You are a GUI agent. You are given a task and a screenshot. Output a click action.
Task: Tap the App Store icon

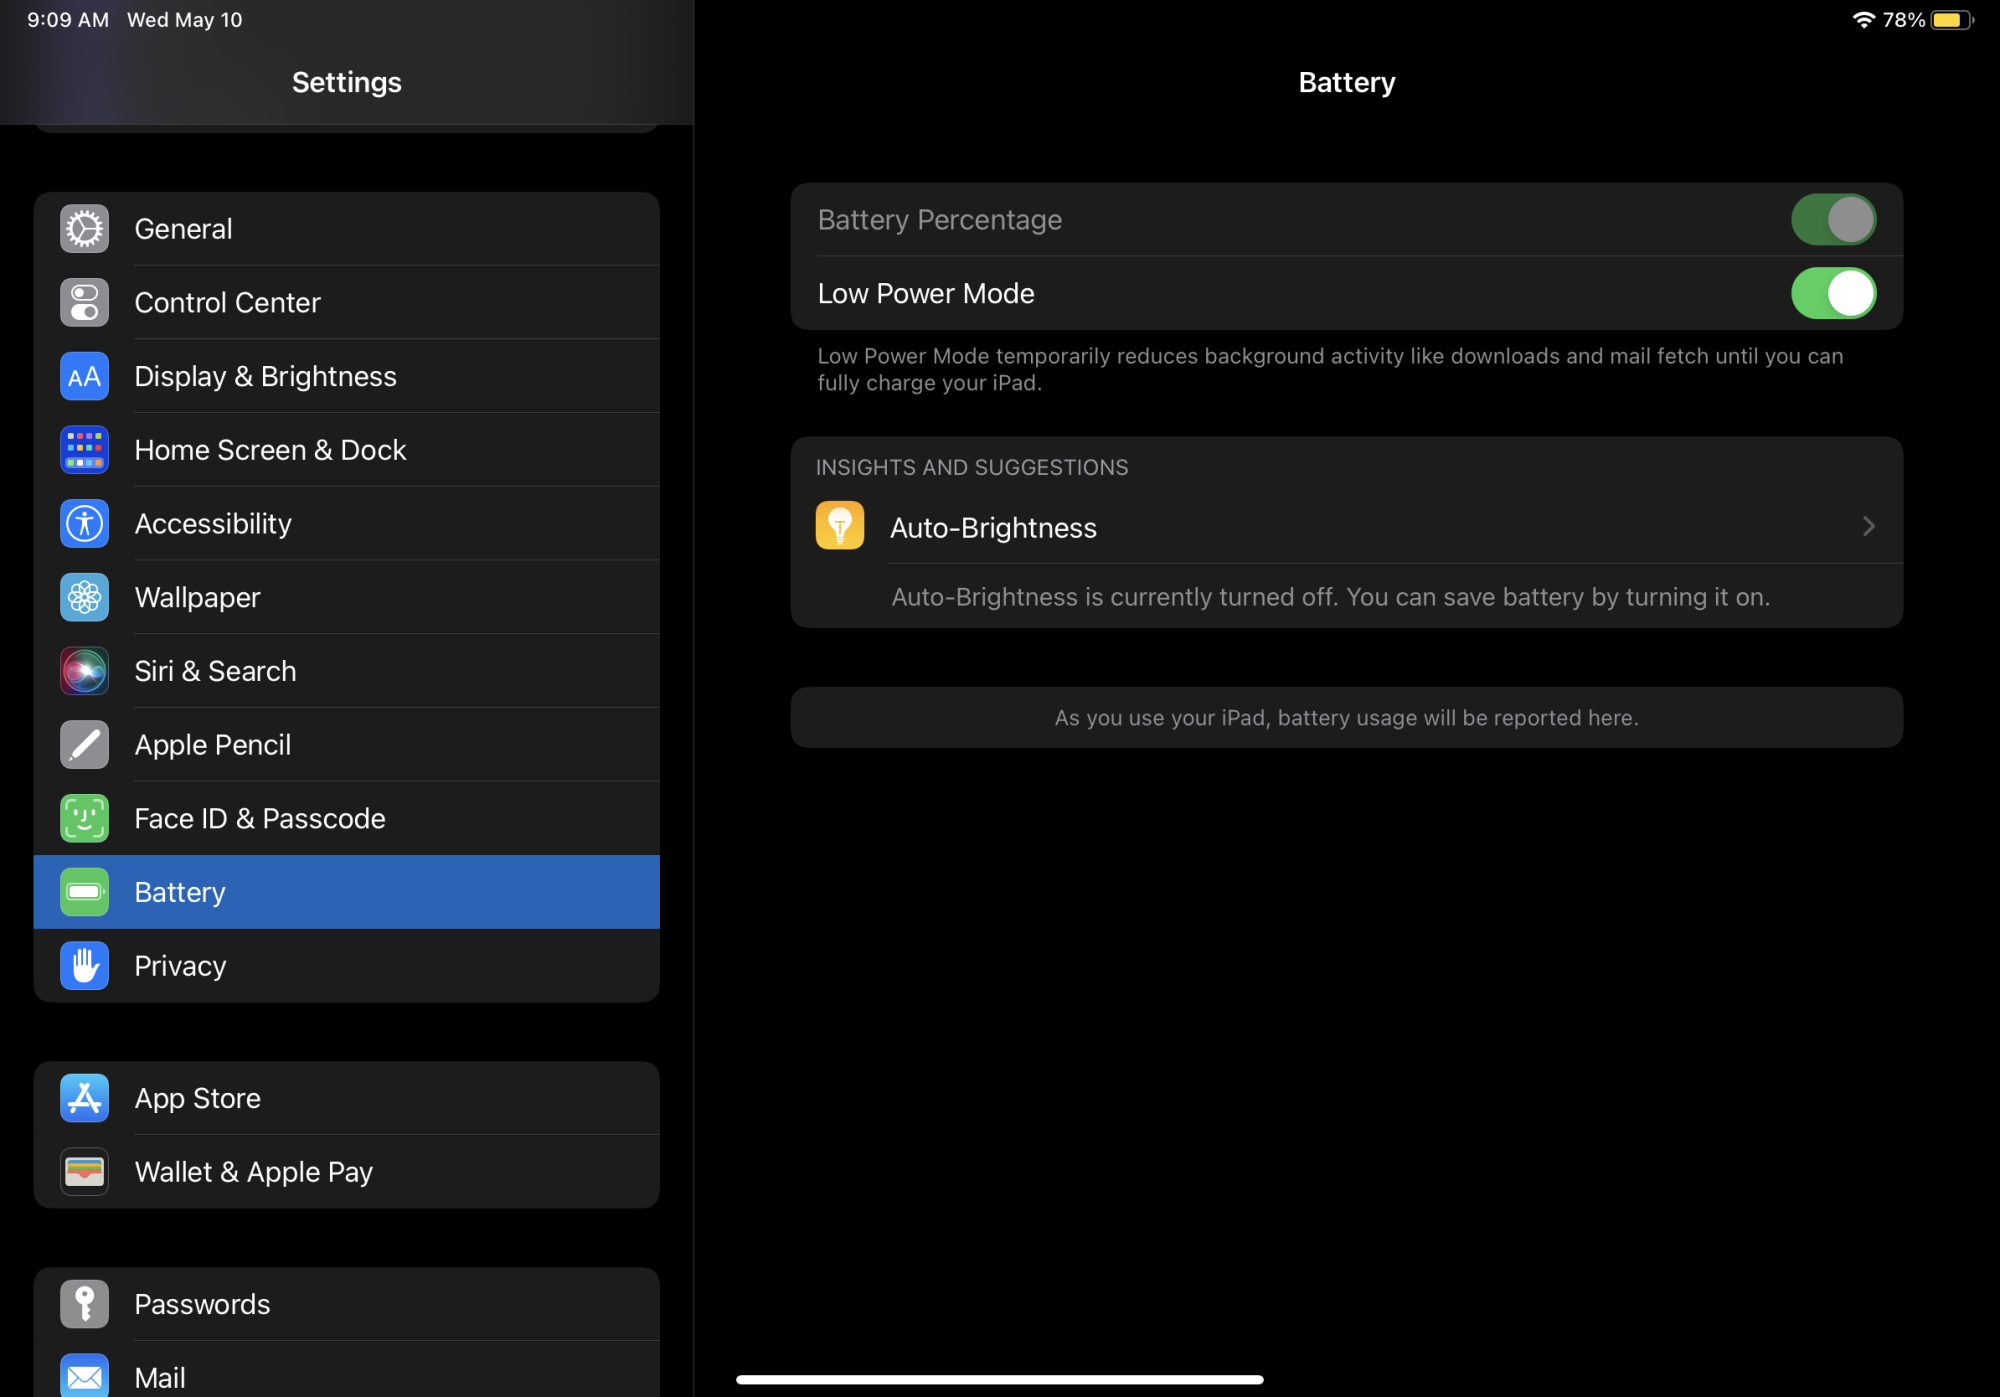[84, 1098]
